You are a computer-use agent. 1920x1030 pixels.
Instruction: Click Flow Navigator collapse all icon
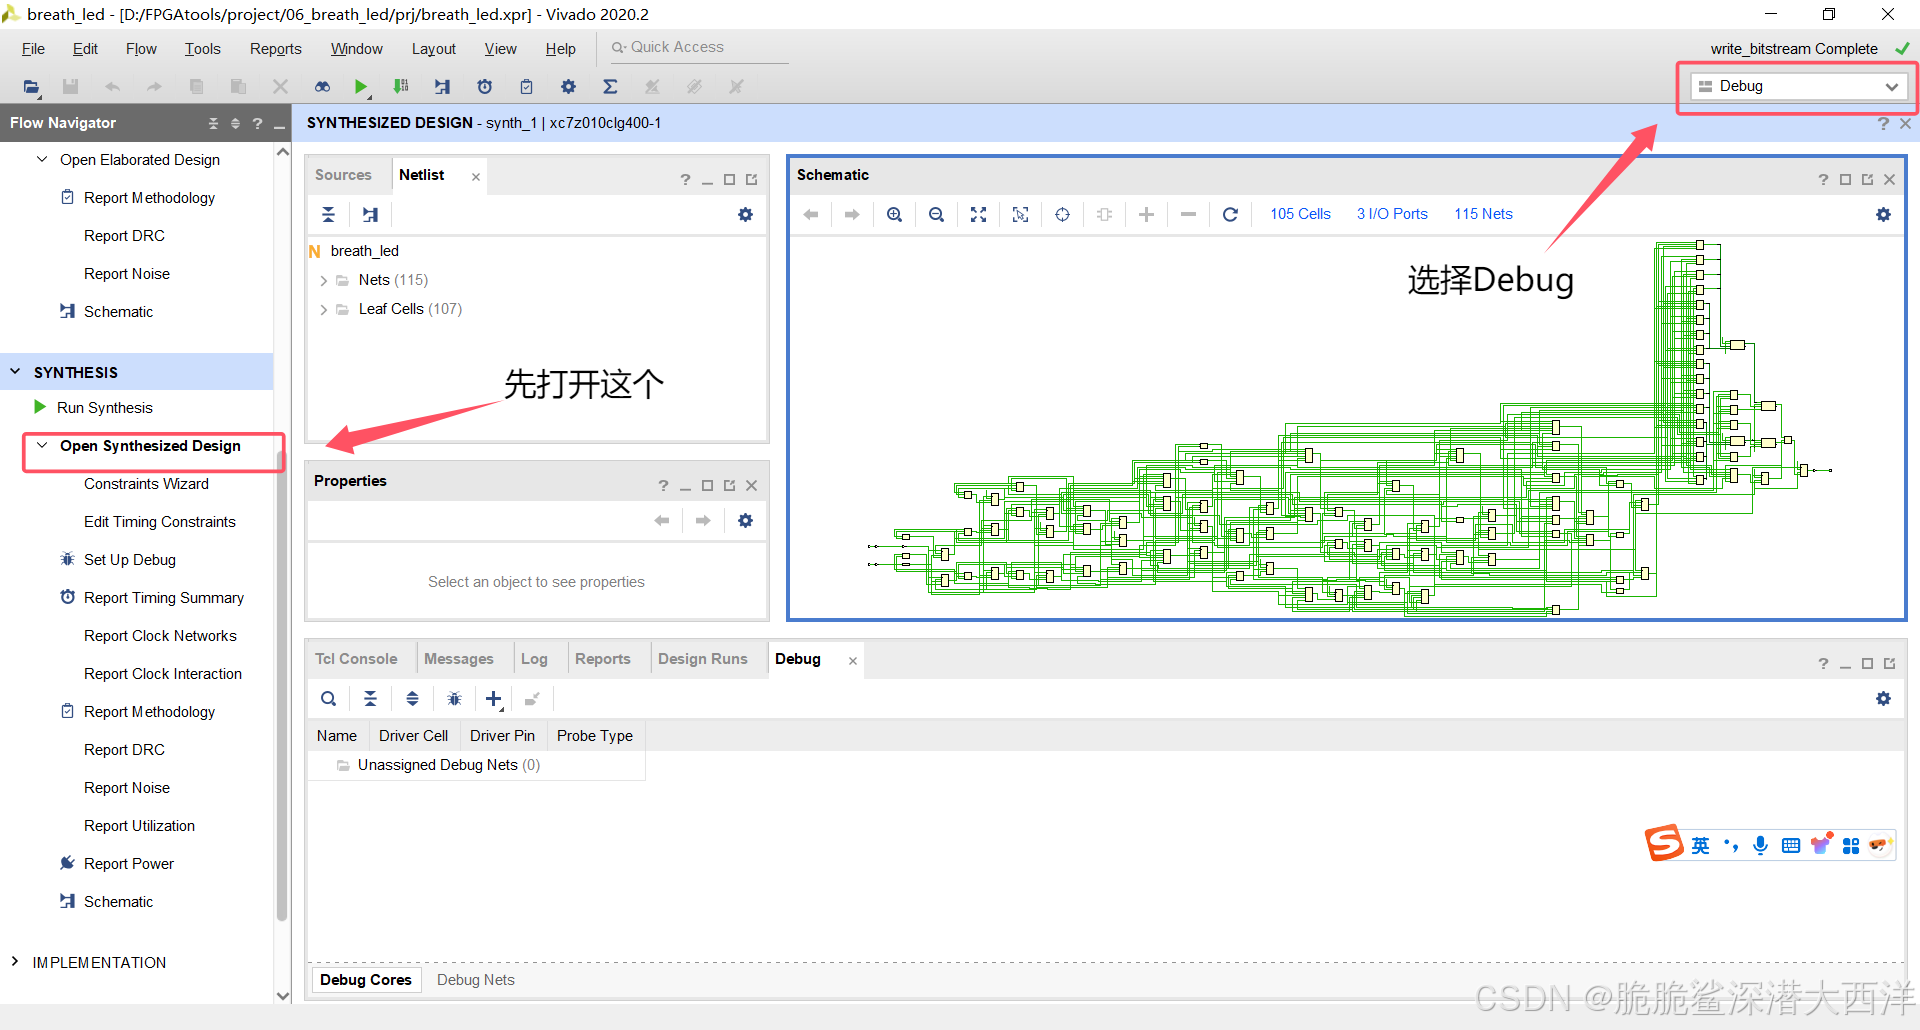(x=213, y=123)
